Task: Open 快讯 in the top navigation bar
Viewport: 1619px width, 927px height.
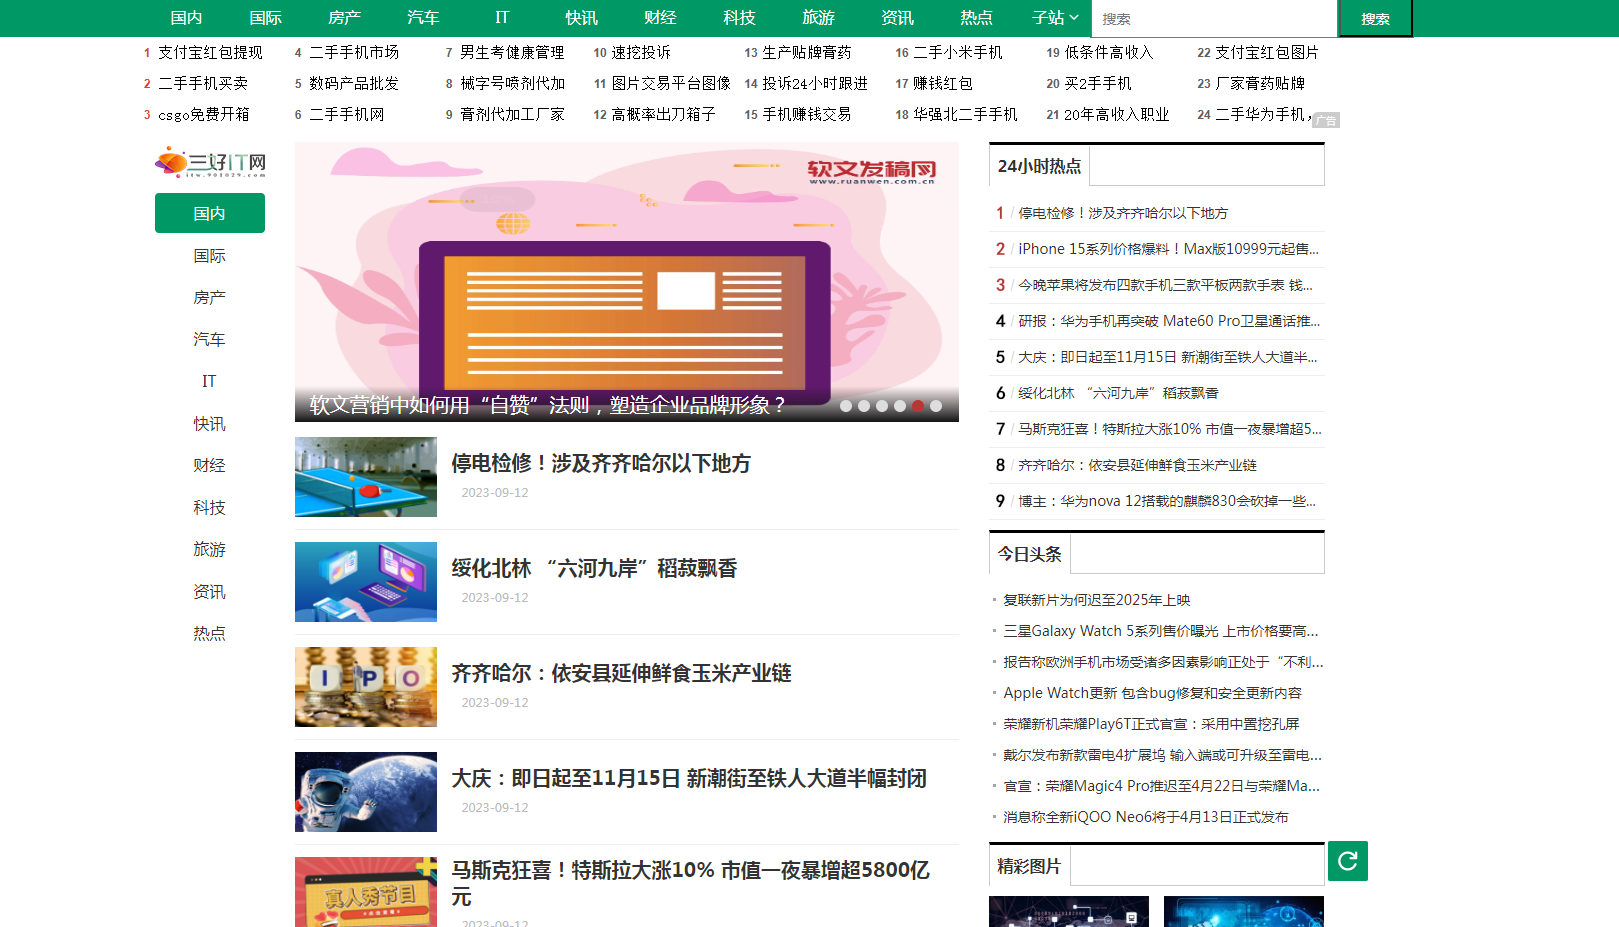Action: [581, 18]
